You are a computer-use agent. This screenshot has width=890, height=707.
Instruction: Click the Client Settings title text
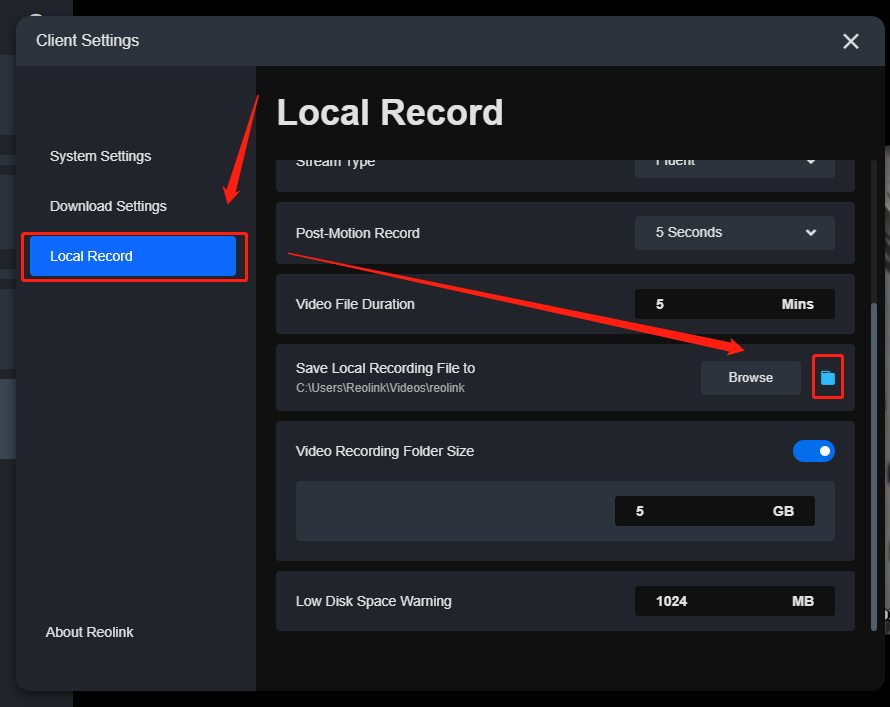click(x=87, y=41)
